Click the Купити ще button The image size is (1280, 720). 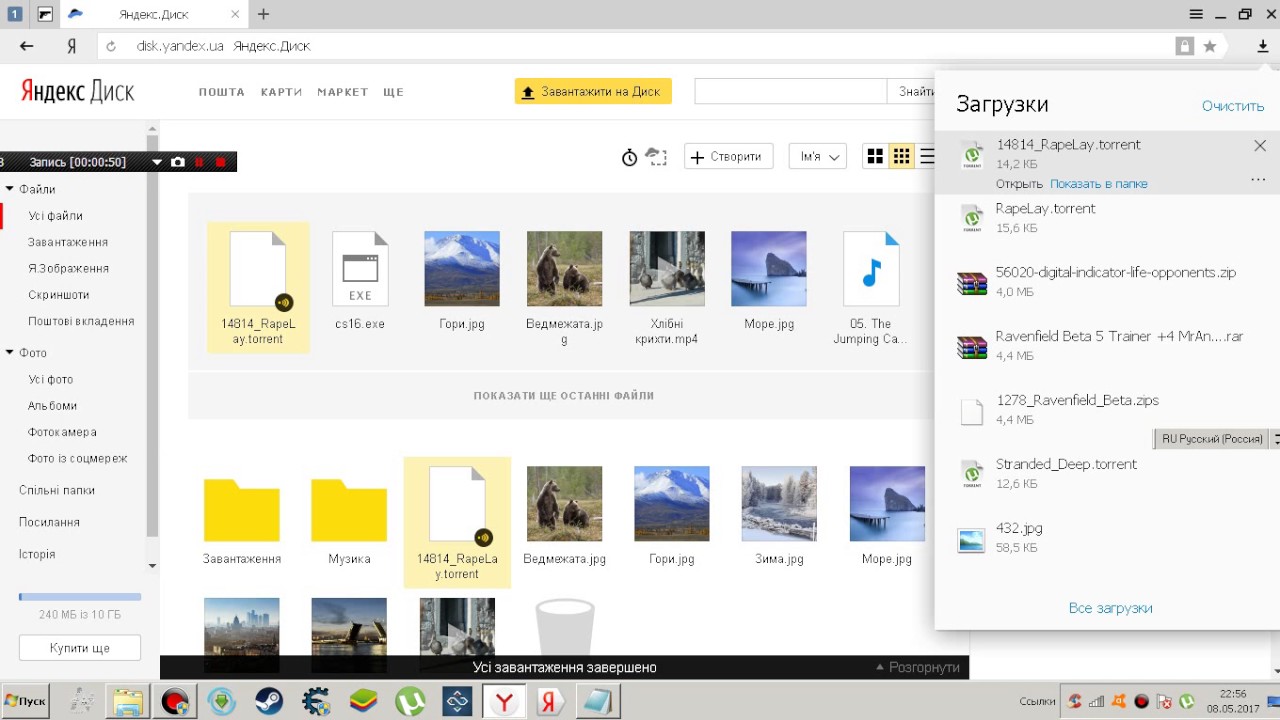[80, 648]
